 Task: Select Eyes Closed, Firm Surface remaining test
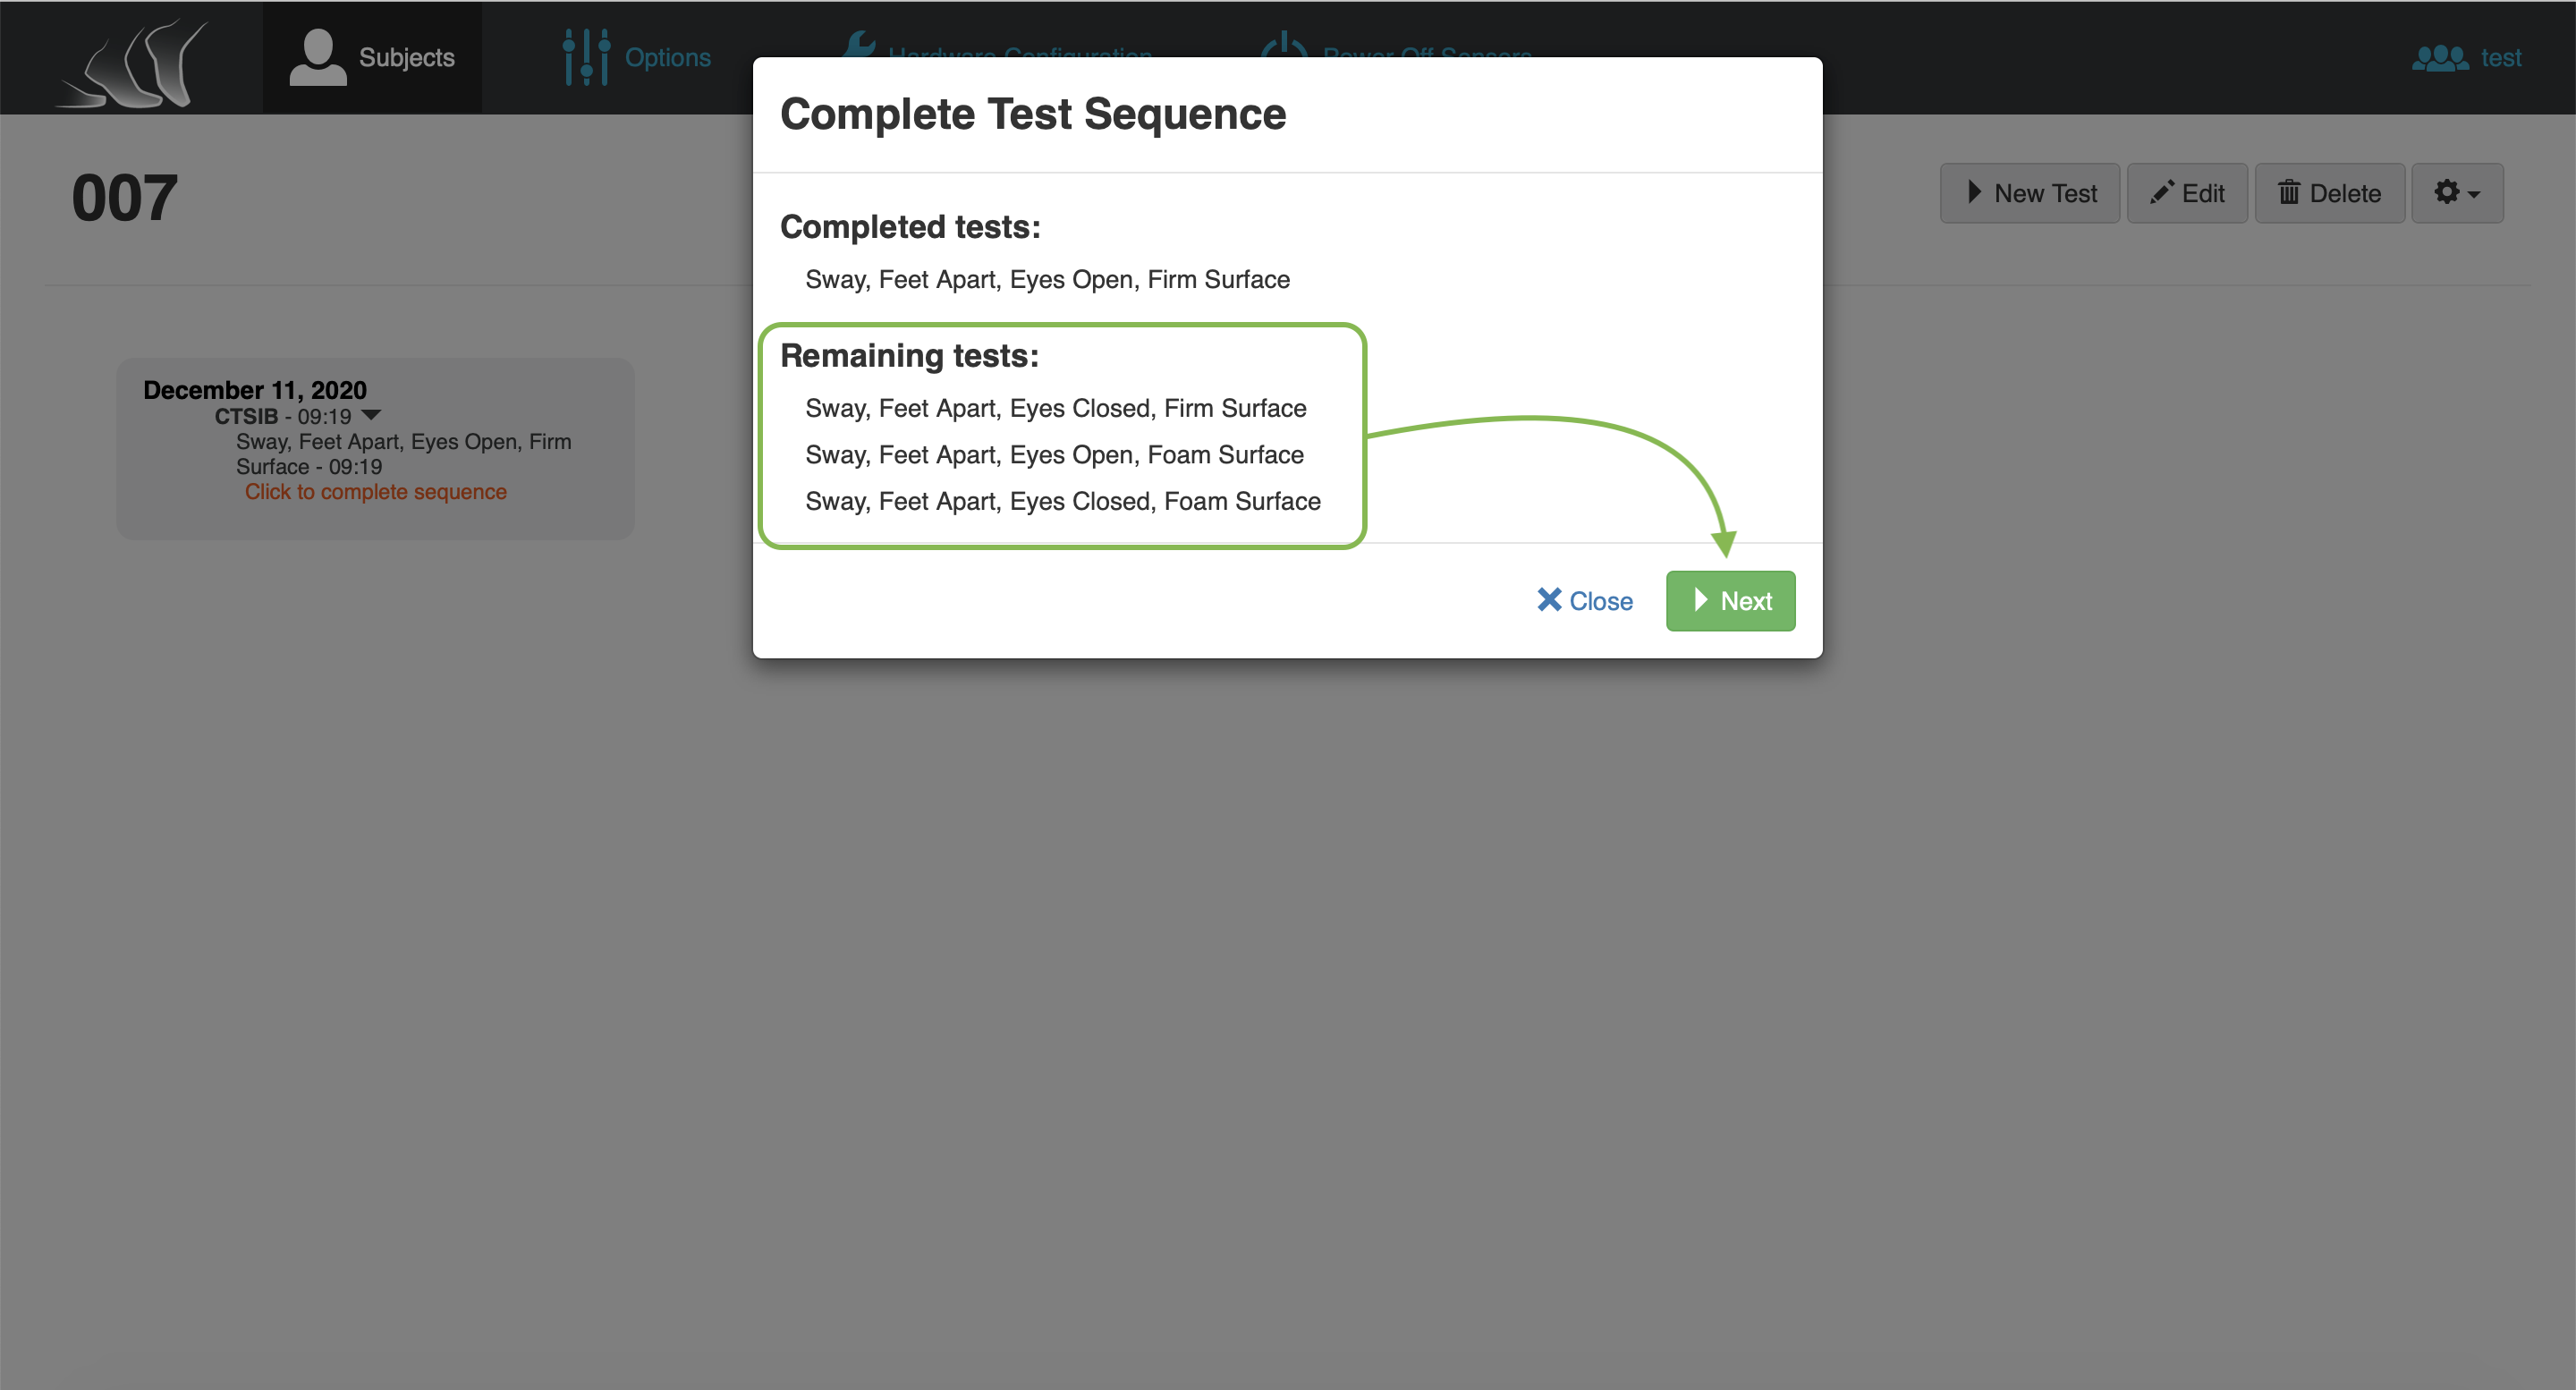[x=1056, y=408]
